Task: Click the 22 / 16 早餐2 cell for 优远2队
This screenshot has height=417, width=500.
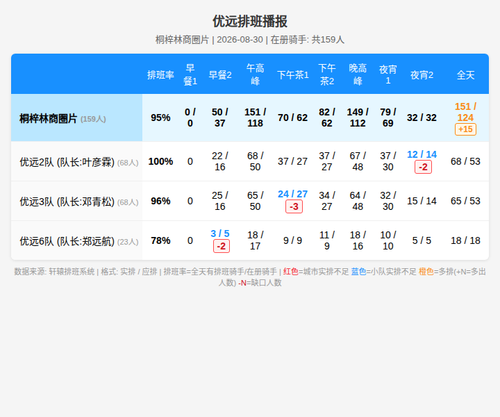Action: point(220,161)
